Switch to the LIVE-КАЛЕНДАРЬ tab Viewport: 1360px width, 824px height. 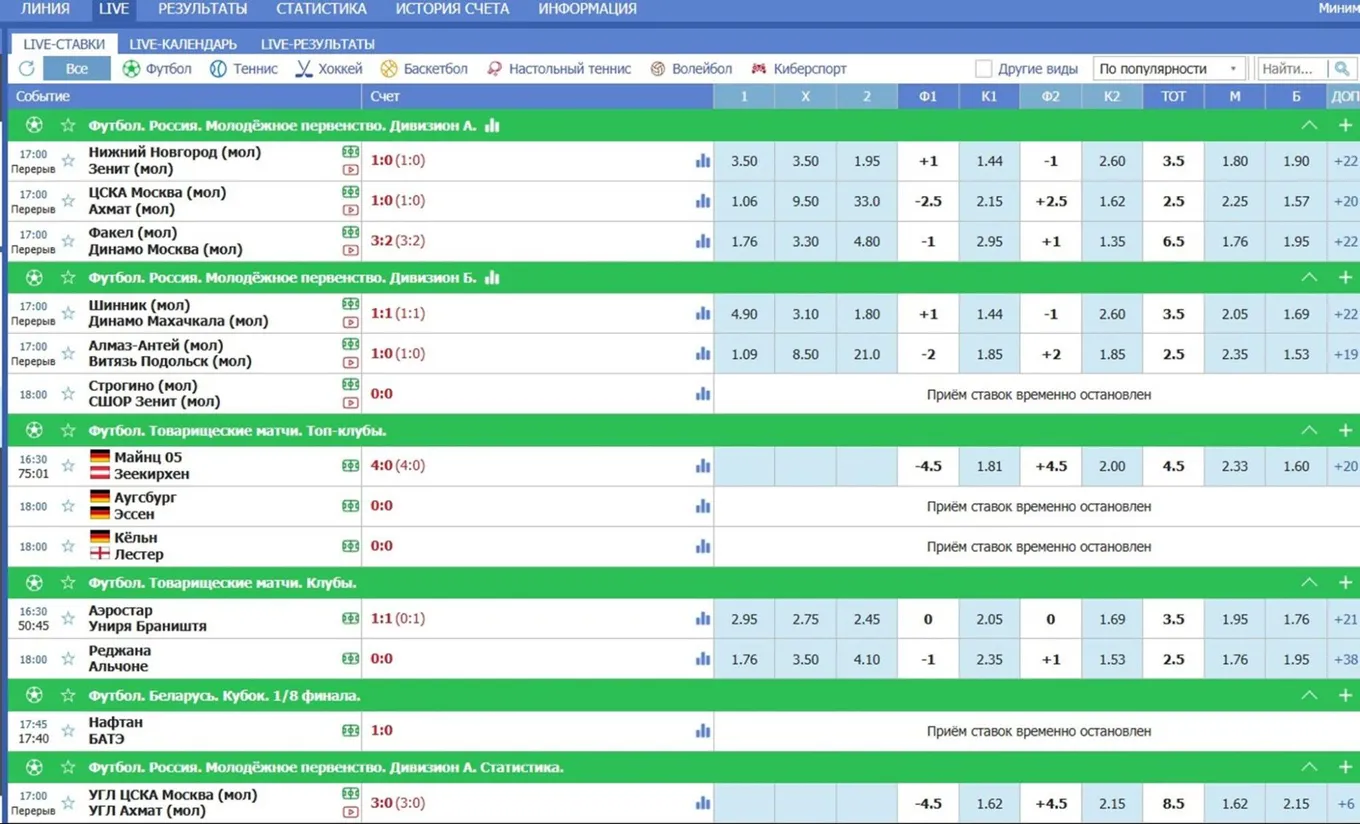[183, 44]
